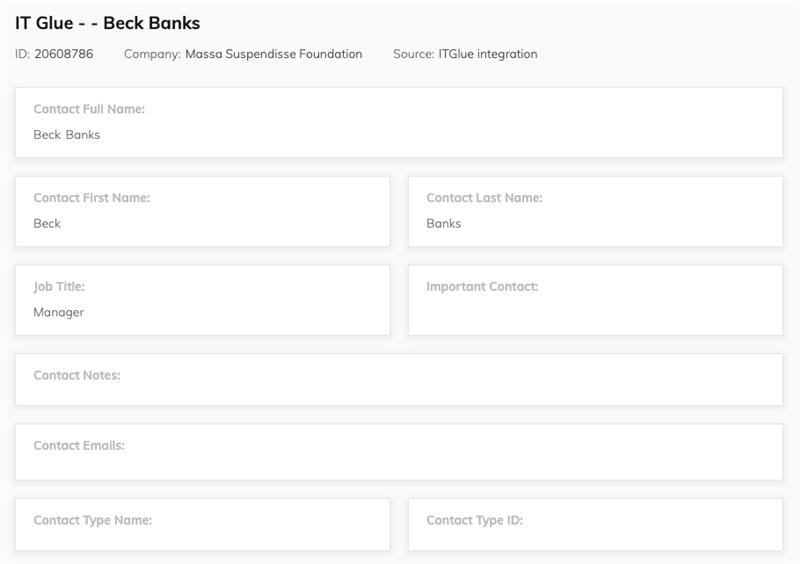Click the Beck Banks full name value

click(x=67, y=135)
